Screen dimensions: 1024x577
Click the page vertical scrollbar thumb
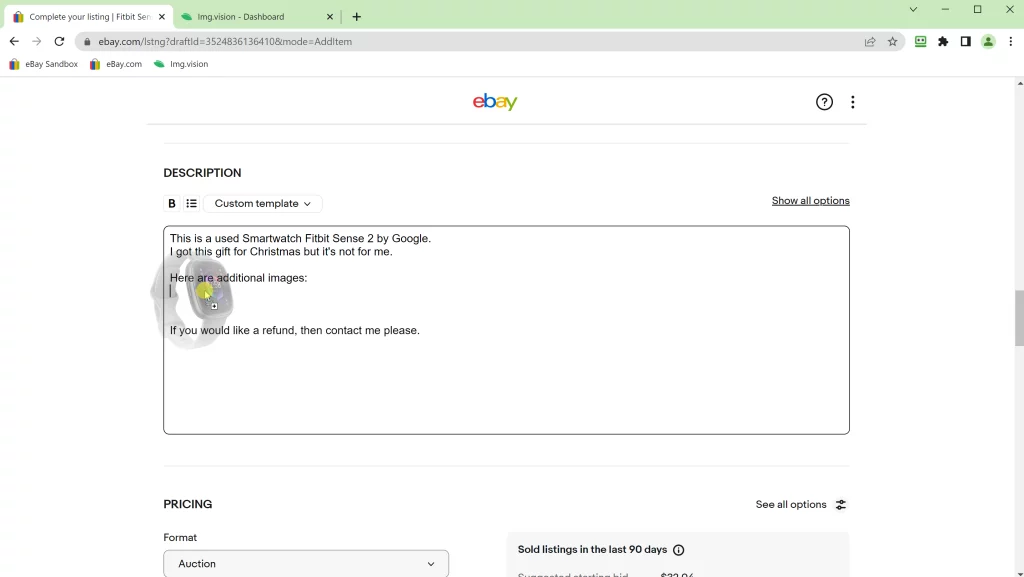pos(1019,319)
